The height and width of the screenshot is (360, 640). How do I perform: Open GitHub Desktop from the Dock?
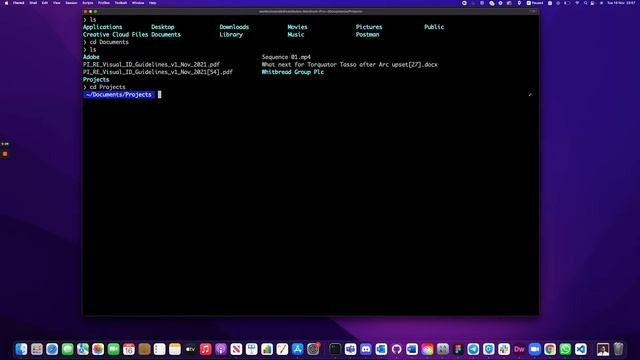(396, 349)
